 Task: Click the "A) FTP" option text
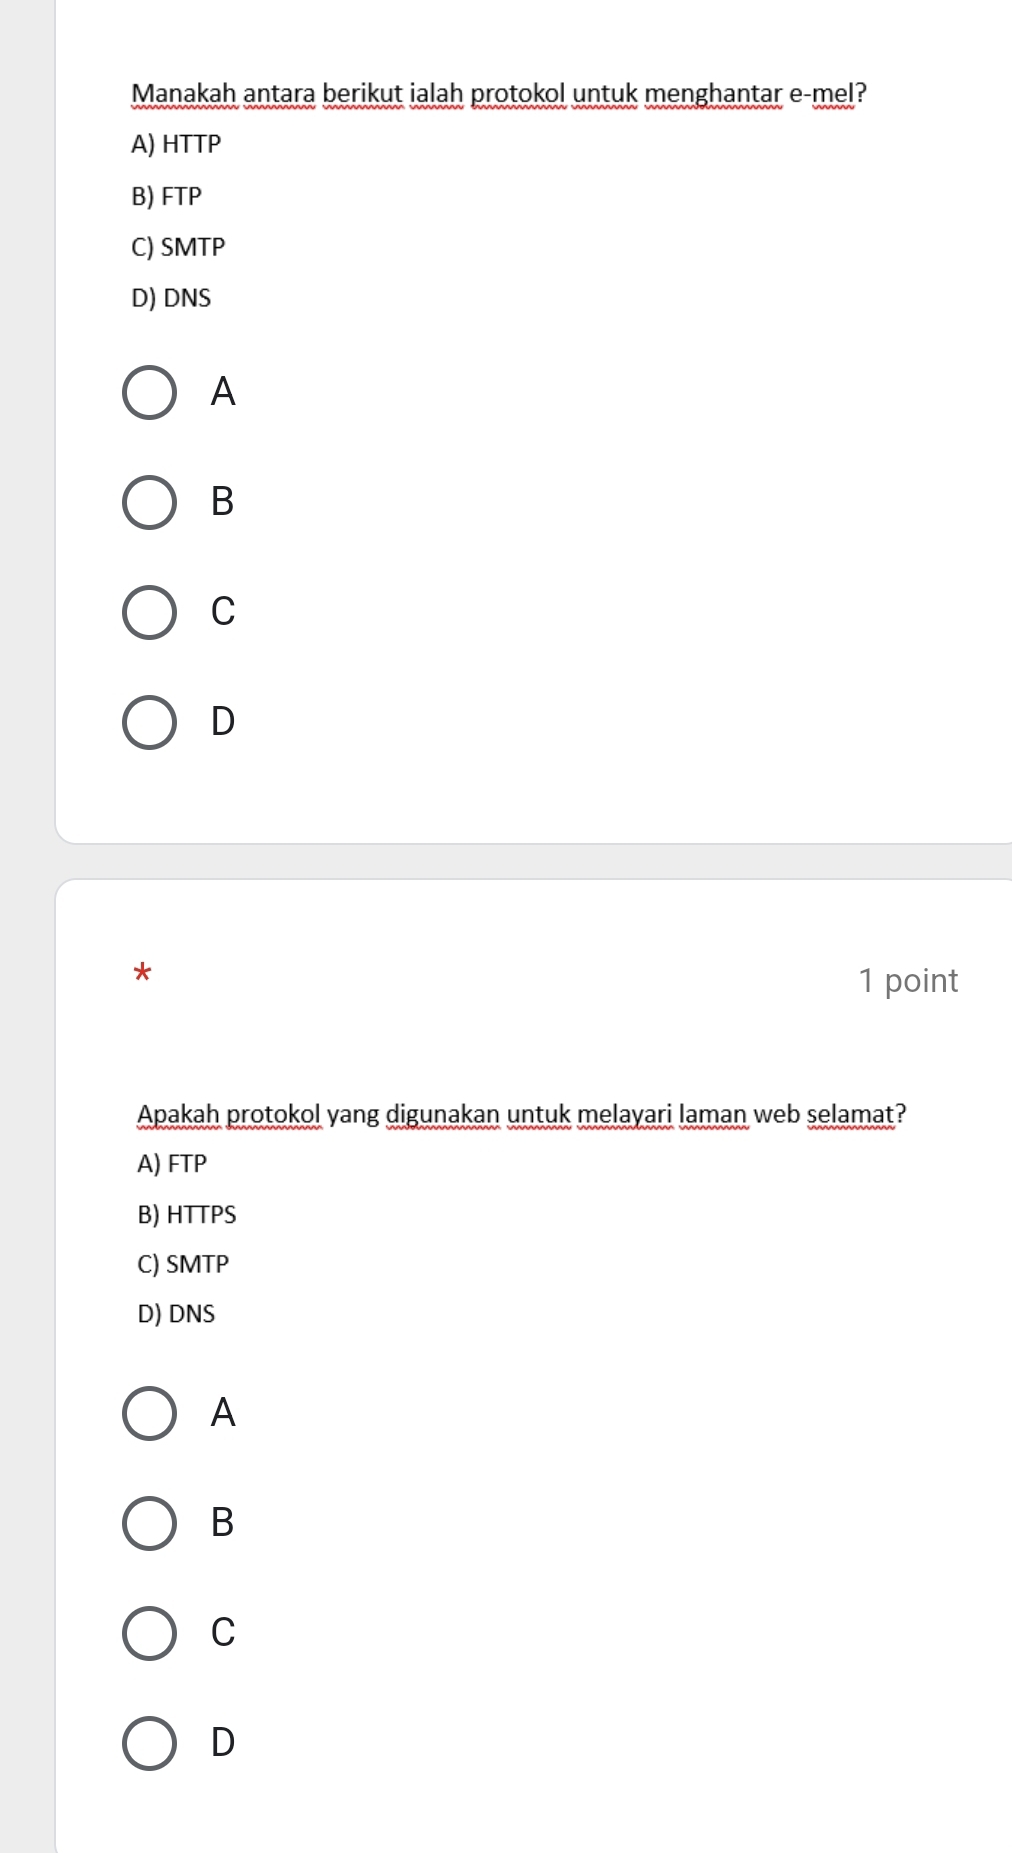coord(172,1164)
